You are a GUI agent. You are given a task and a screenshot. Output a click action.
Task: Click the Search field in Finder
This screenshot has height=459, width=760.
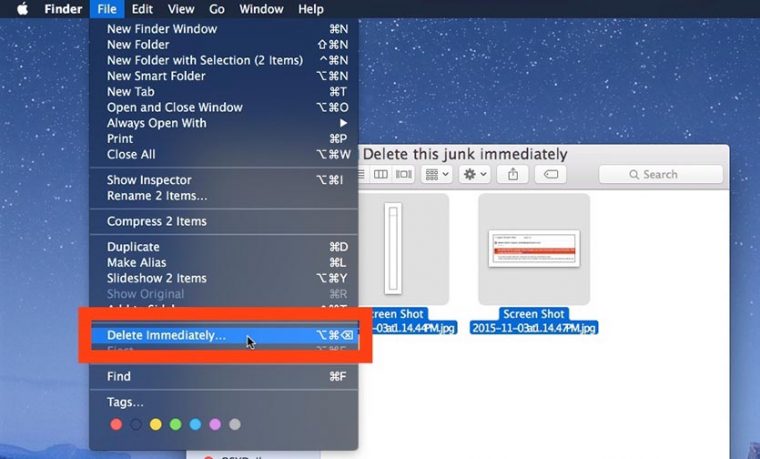661,174
